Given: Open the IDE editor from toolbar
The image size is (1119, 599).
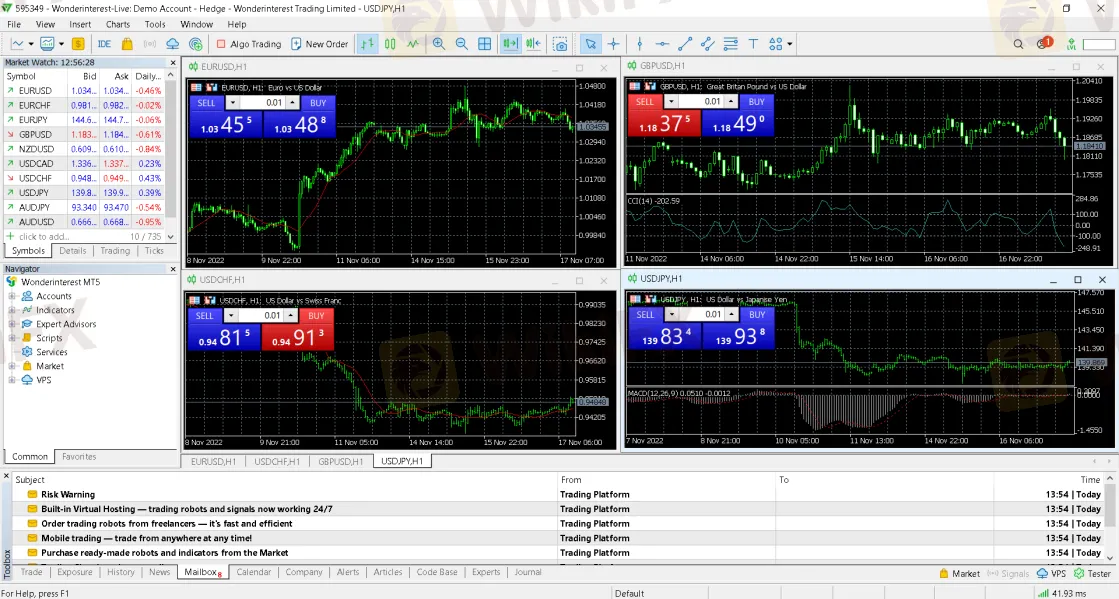Looking at the screenshot, I should pos(104,44).
